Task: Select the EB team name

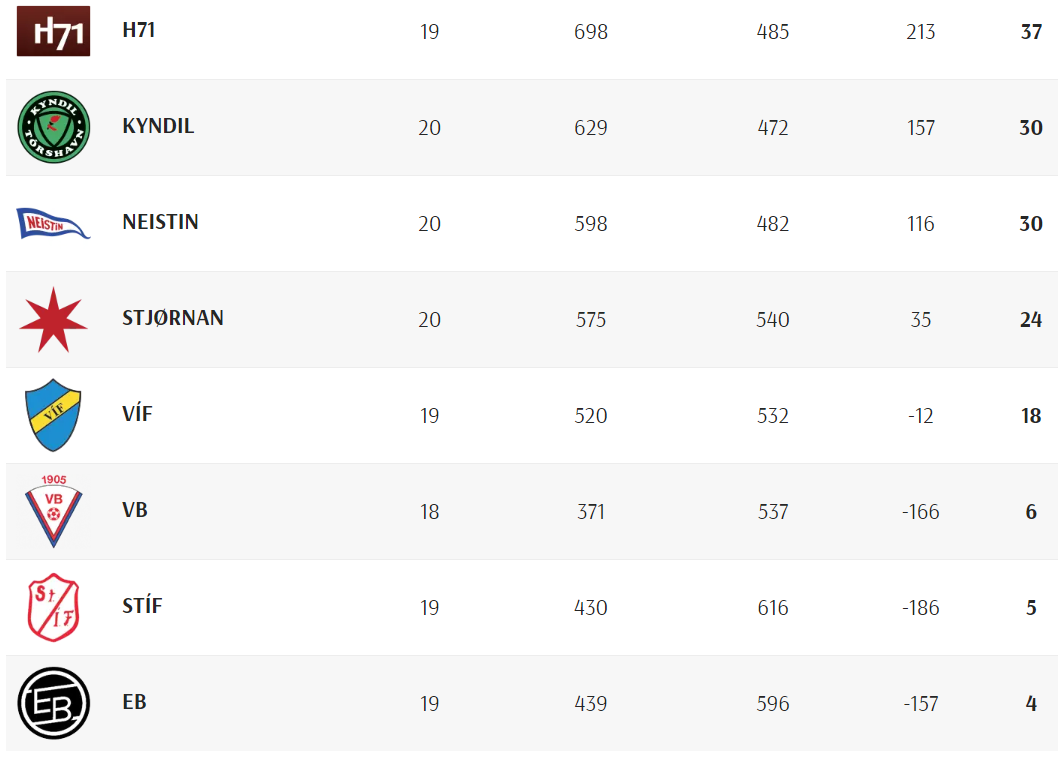Action: [x=134, y=702]
